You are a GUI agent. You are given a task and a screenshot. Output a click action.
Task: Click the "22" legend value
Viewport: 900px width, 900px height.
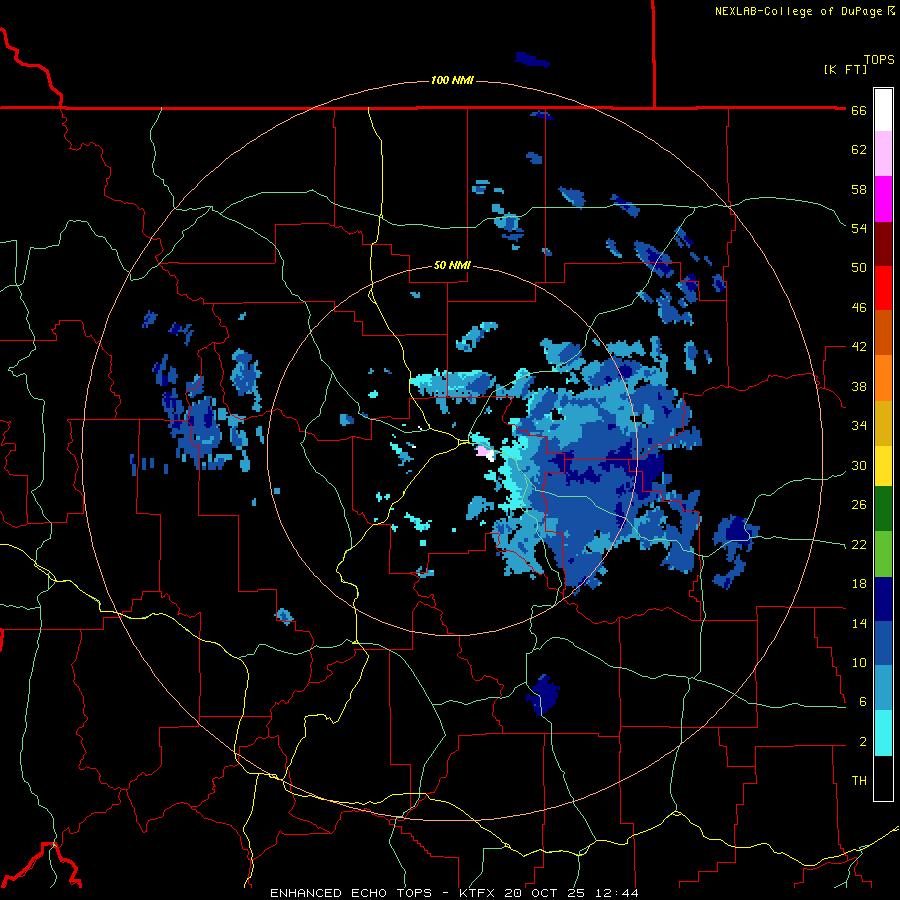[859, 544]
